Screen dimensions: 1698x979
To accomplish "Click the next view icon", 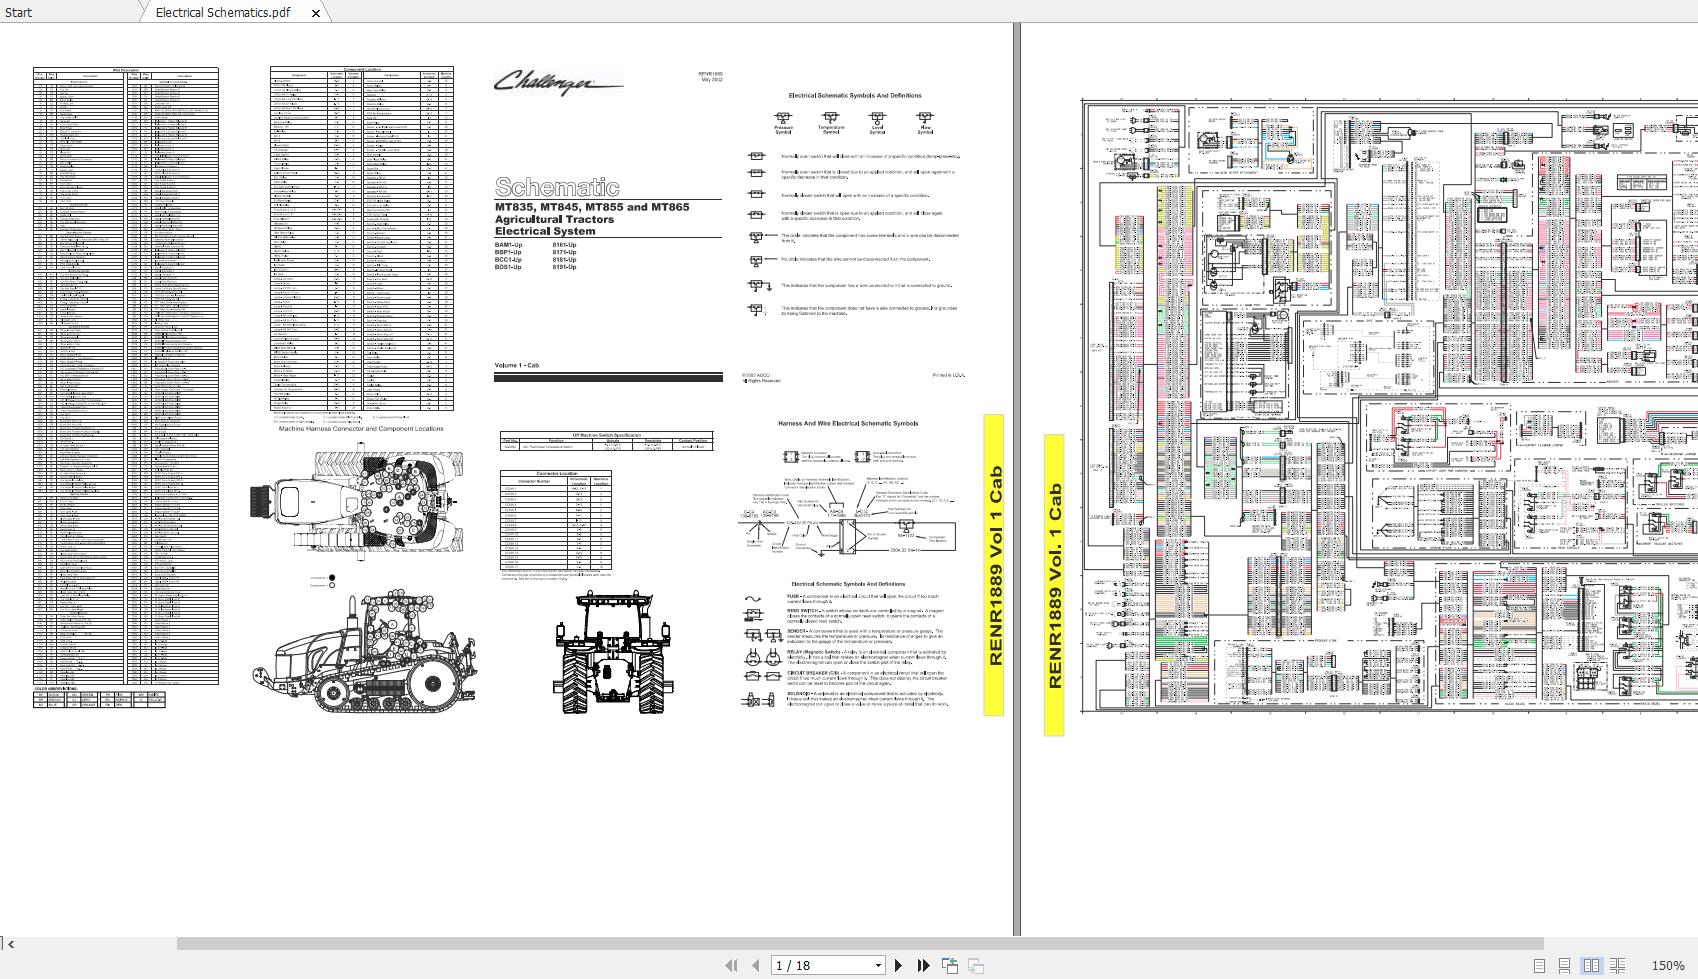I will (976, 965).
